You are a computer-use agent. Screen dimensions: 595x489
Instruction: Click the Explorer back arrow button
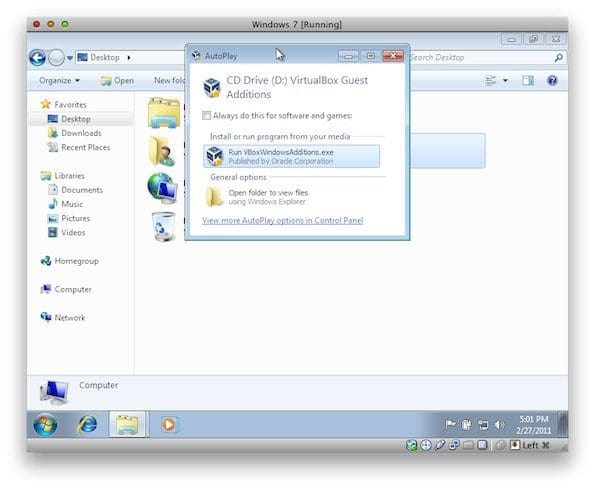pos(37,58)
